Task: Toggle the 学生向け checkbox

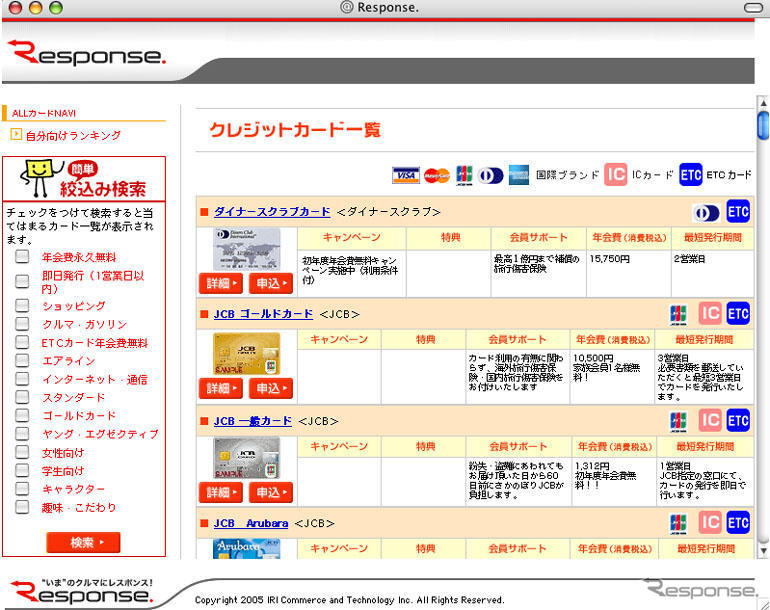Action: coord(22,471)
